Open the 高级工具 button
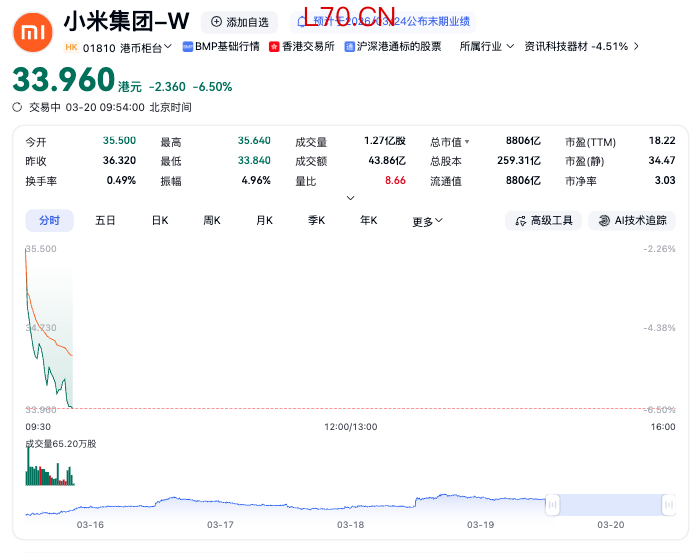This screenshot has height=553, width=699. pos(543,221)
